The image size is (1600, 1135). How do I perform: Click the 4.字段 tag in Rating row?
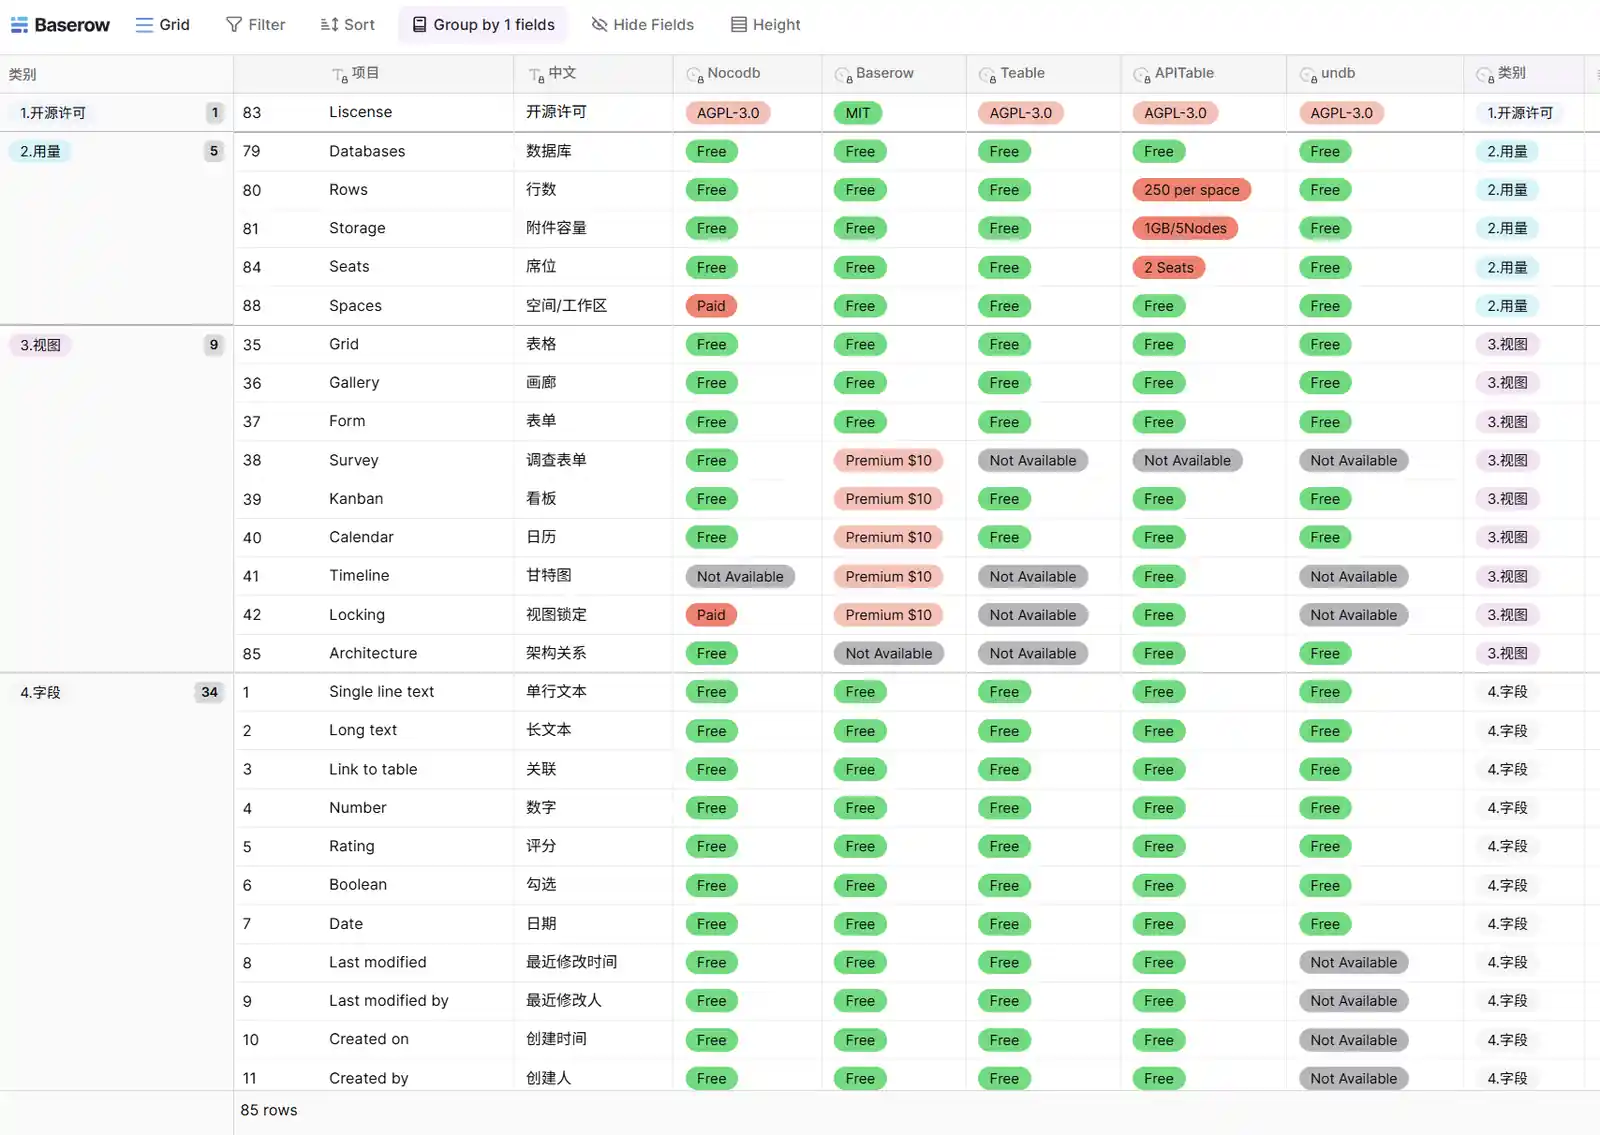point(1507,846)
